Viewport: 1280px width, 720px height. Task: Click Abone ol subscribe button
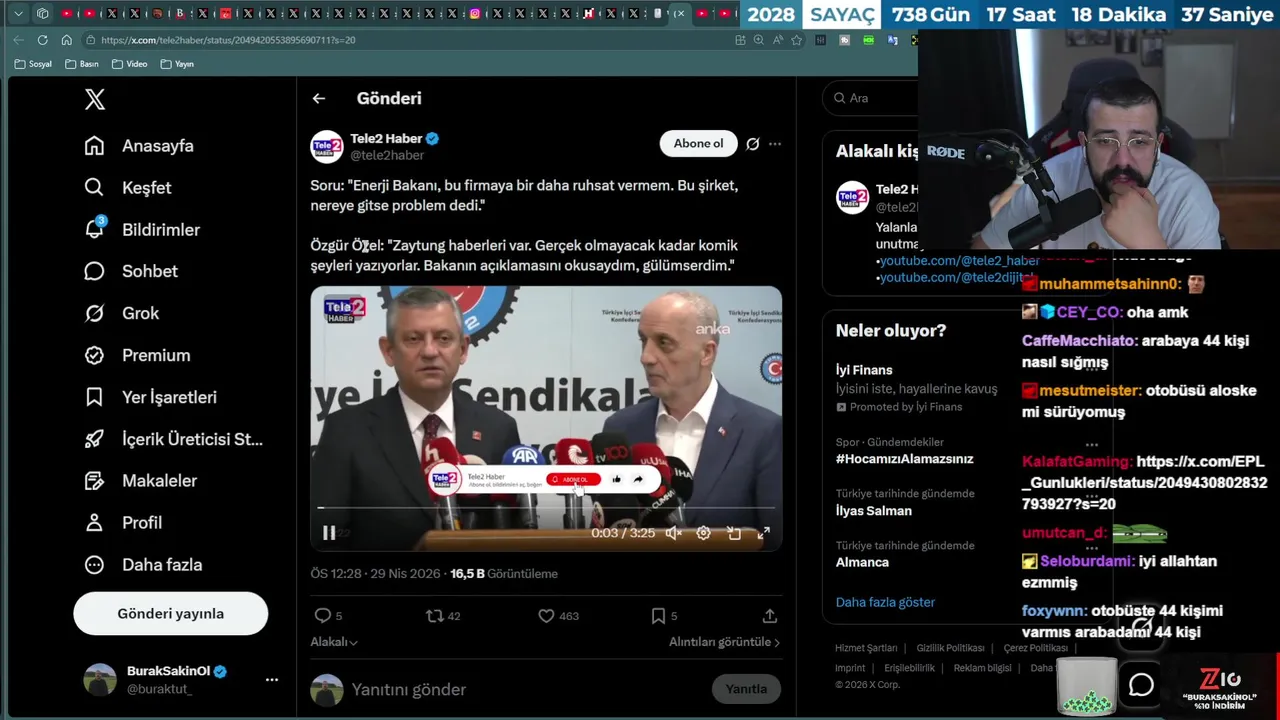[x=698, y=143]
